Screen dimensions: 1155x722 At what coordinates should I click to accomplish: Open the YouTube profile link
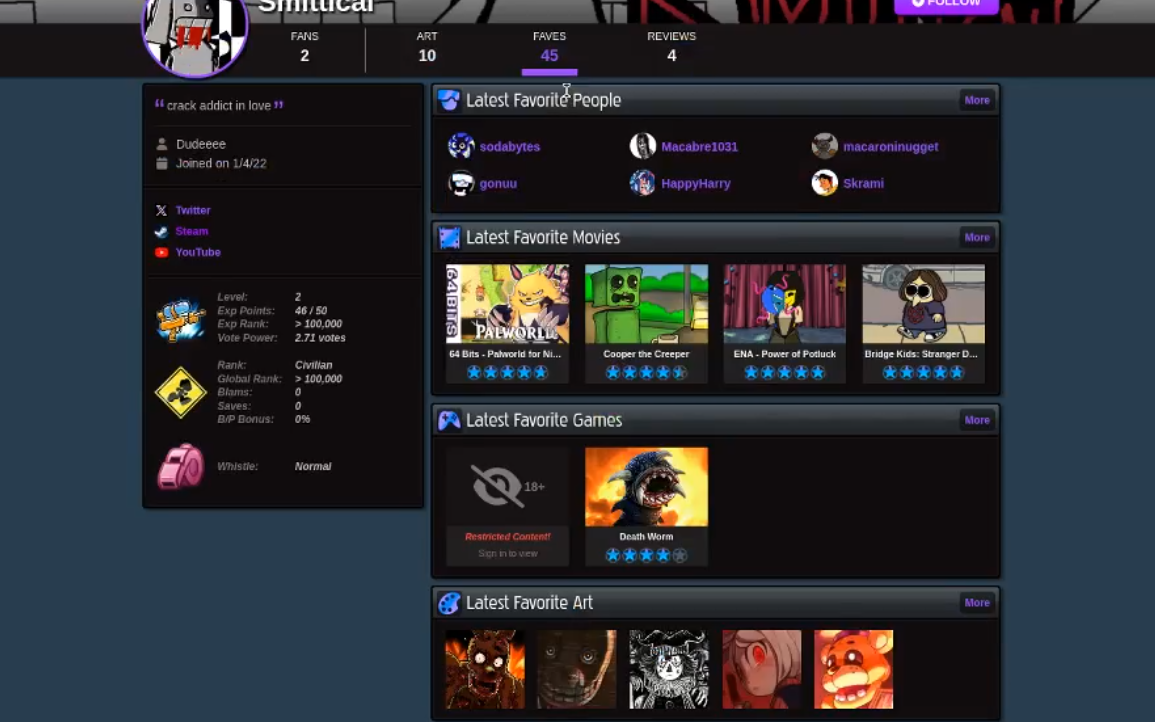[198, 252]
